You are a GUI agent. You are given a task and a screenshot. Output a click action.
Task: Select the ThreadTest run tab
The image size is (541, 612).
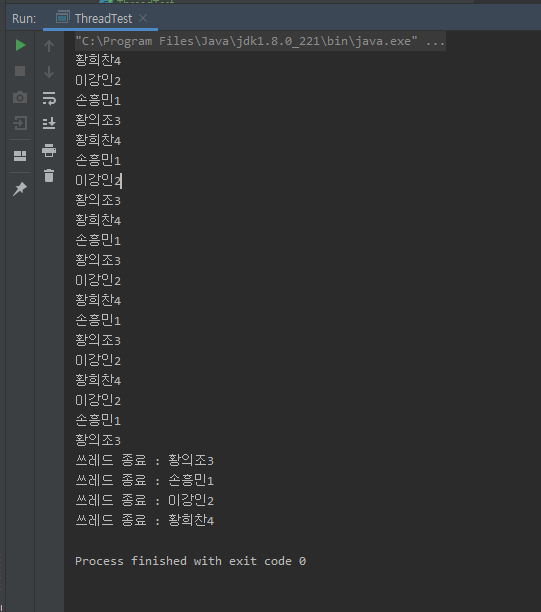pyautogui.click(x=100, y=18)
